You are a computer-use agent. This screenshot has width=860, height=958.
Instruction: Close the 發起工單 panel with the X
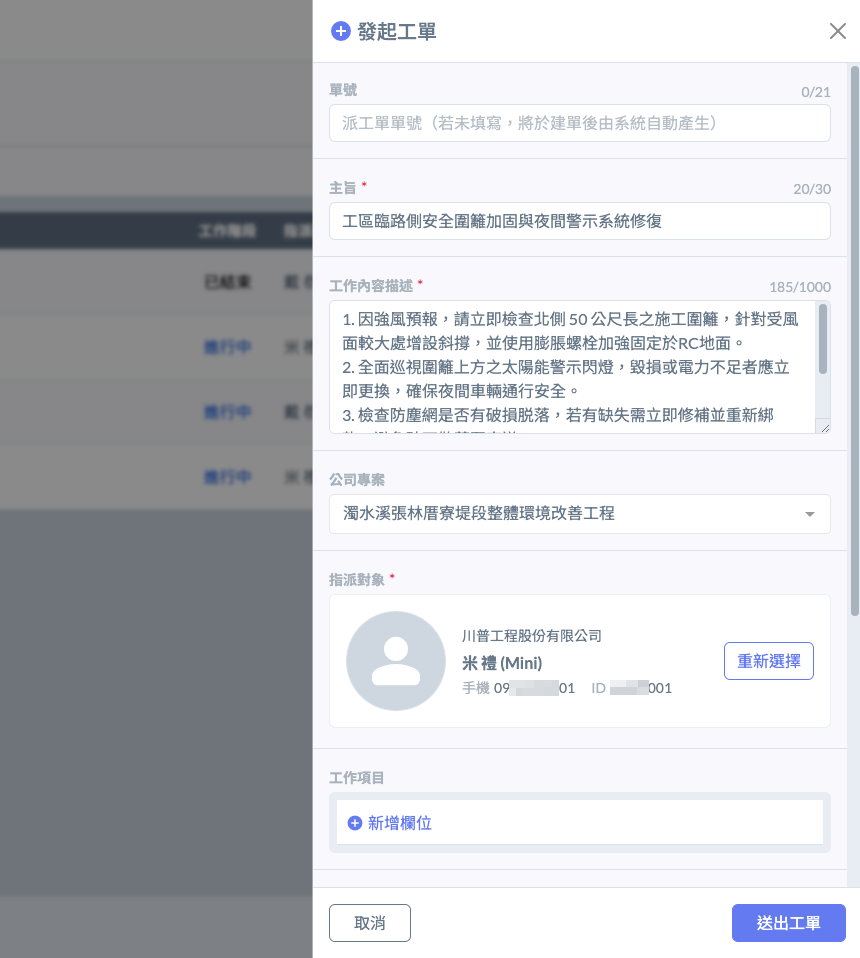[838, 31]
